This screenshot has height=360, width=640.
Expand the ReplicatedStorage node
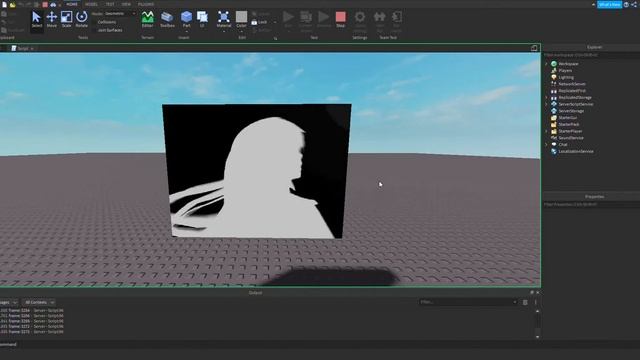(547, 98)
